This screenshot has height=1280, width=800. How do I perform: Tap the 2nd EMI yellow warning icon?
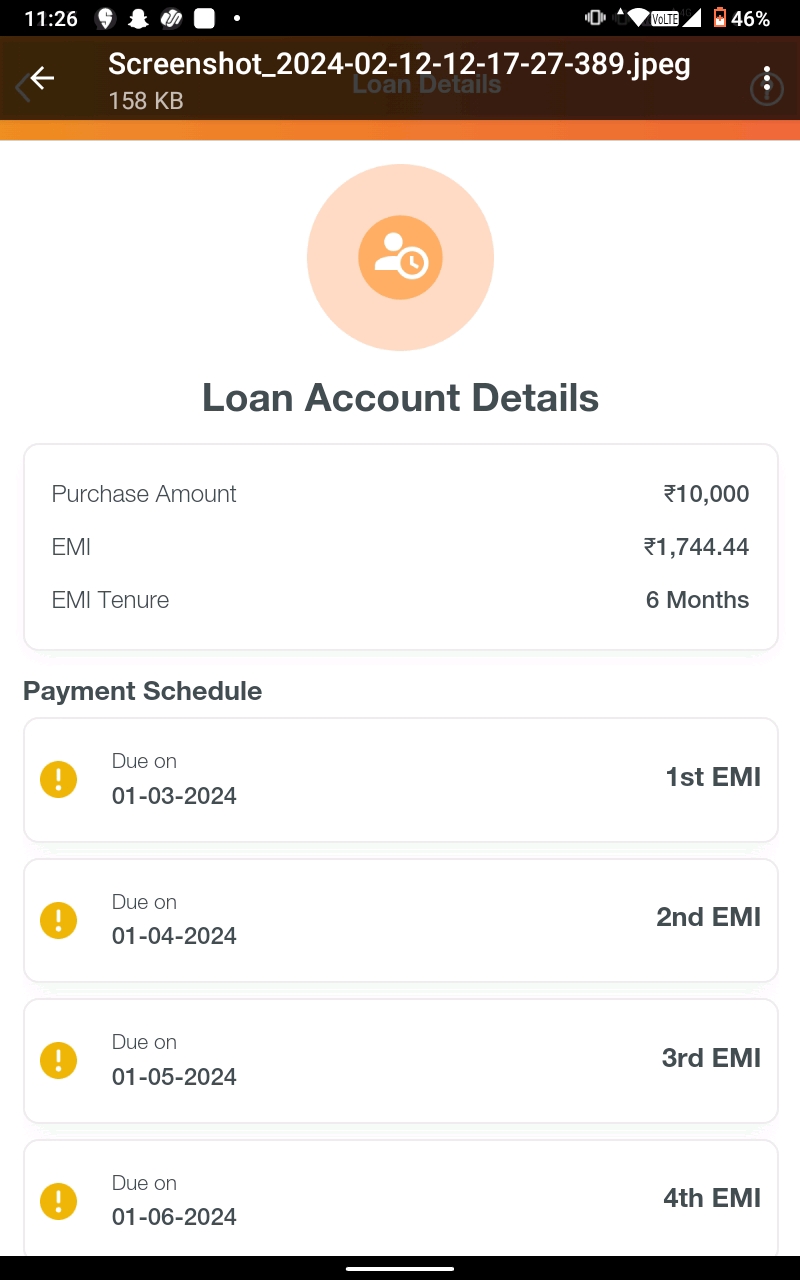[x=58, y=919]
